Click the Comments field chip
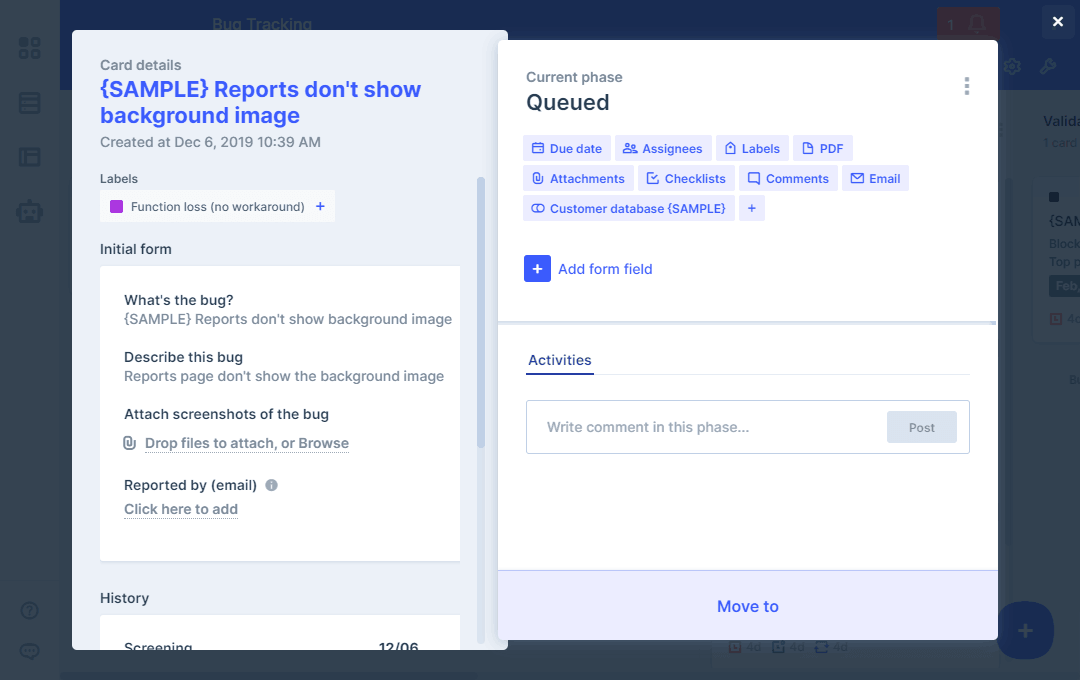This screenshot has height=680, width=1080. (788, 179)
